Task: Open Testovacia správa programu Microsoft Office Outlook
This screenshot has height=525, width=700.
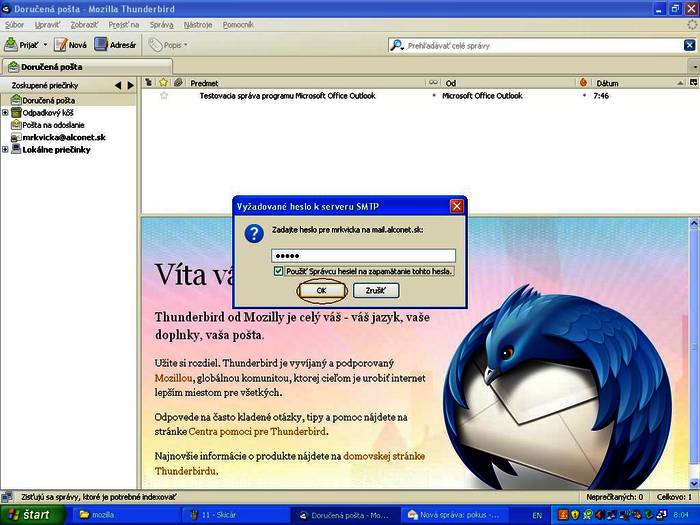Action: point(288,96)
